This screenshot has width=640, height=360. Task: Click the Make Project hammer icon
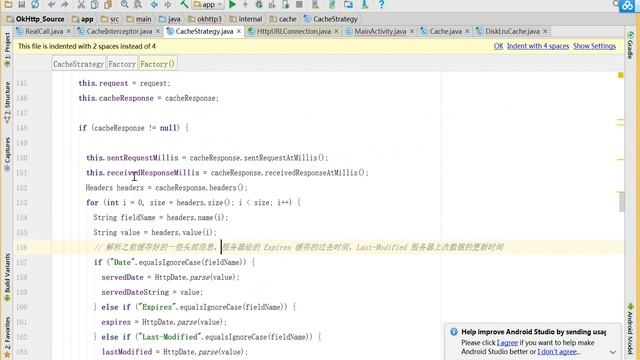(x=184, y=4)
